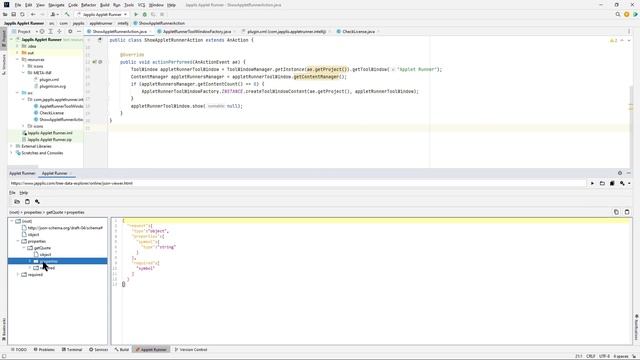Click the JSON viewer paste clipboard icon

(27, 202)
